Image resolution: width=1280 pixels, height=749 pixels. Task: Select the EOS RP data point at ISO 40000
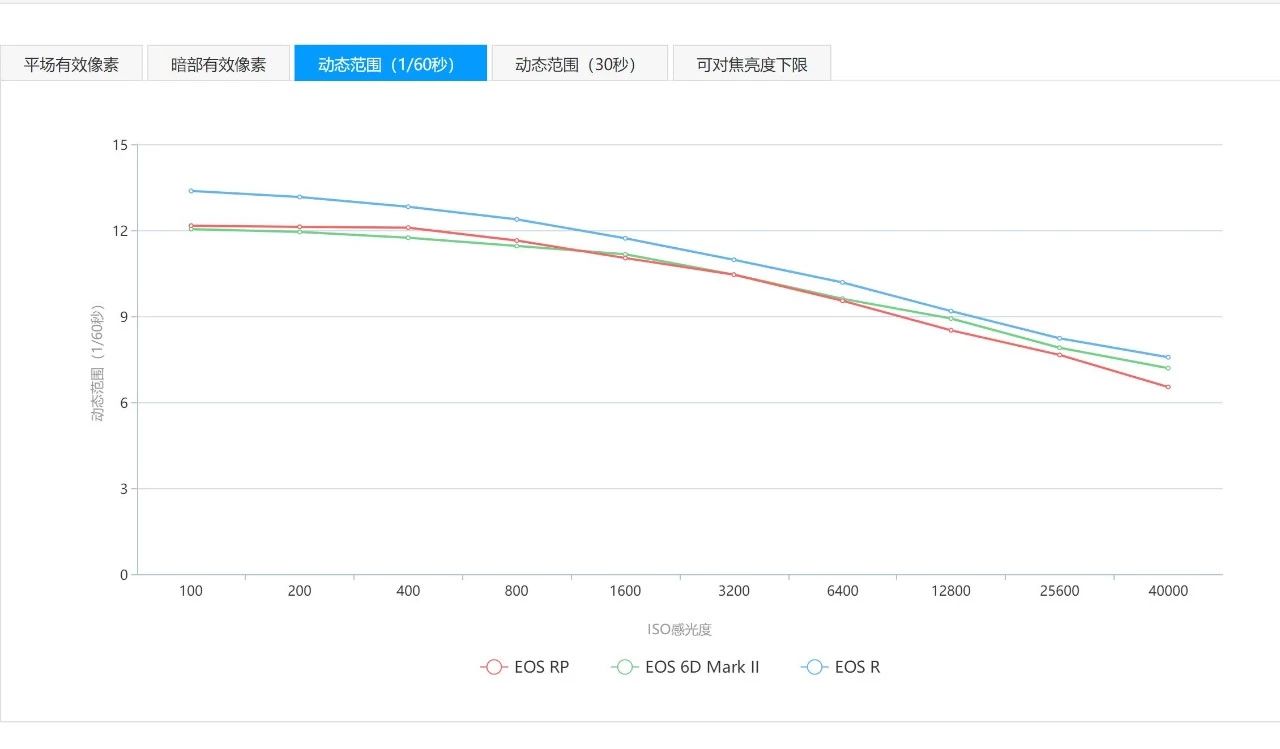1168,387
